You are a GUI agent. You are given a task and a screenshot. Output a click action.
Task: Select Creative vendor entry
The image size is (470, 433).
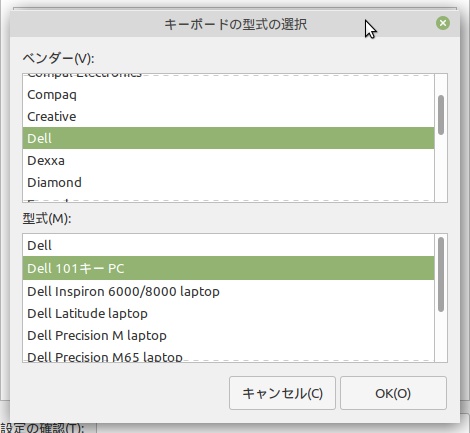pyautogui.click(x=228, y=116)
